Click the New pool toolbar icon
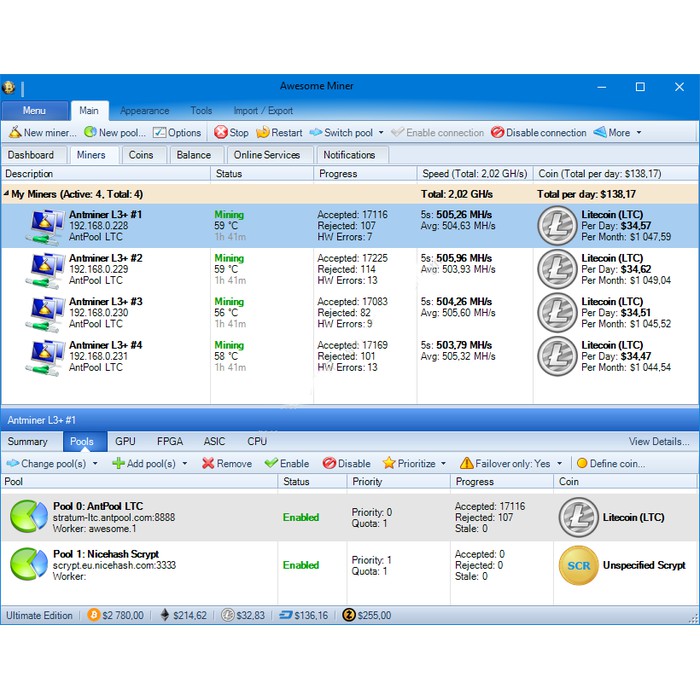Image resolution: width=700 pixels, height=700 pixels. point(90,133)
